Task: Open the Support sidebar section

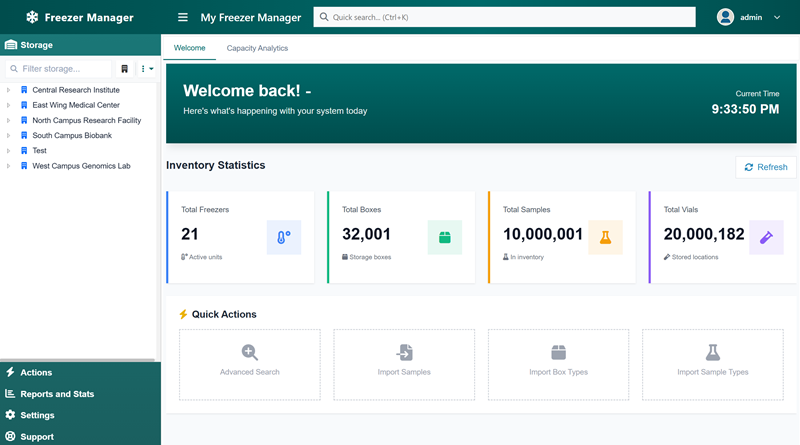Action: pos(80,437)
